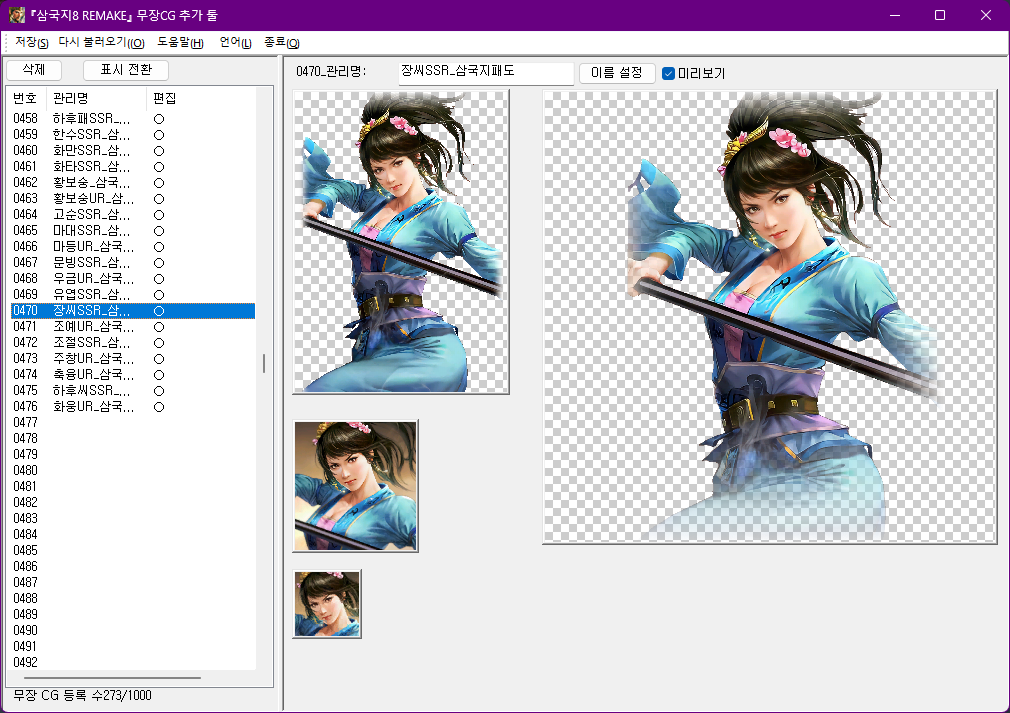Screen dimensions: 1010x713
Task: Open the 언어(L) language menu
Action: 235,43
